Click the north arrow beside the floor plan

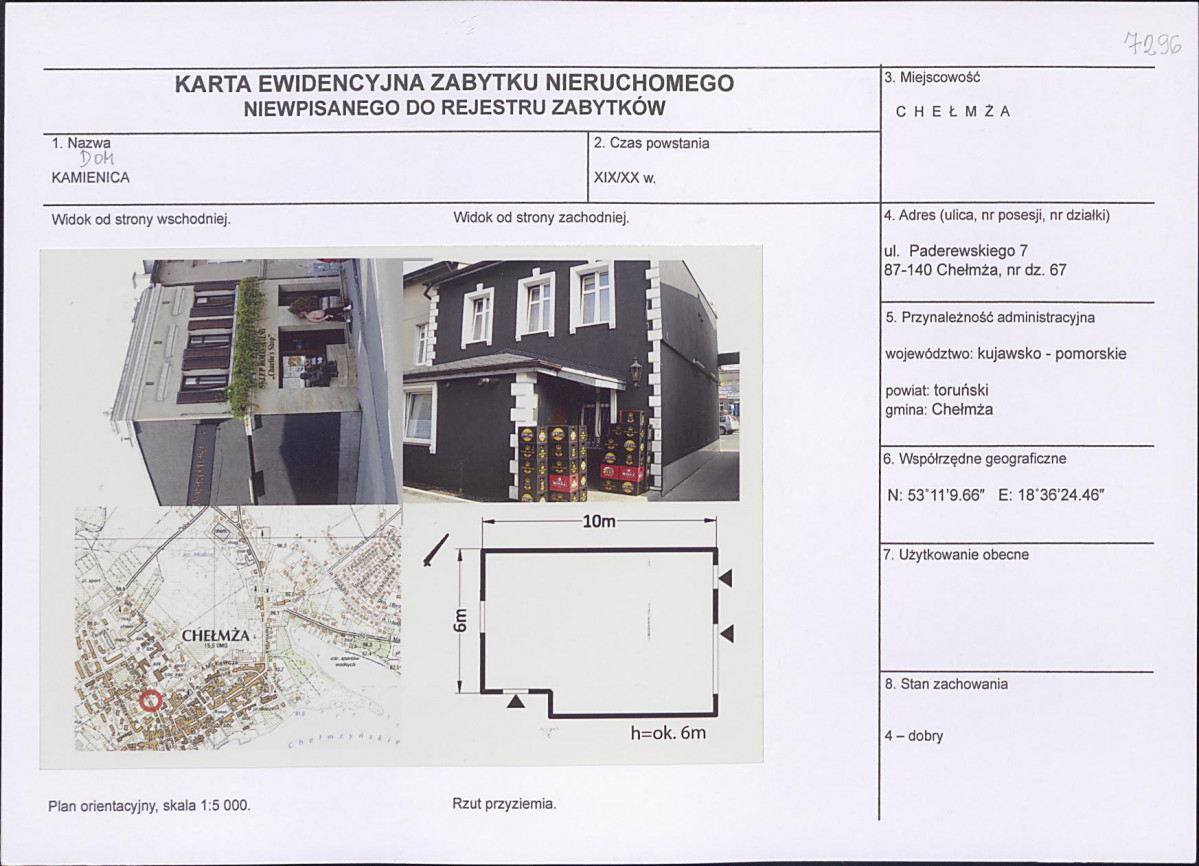pos(436,551)
